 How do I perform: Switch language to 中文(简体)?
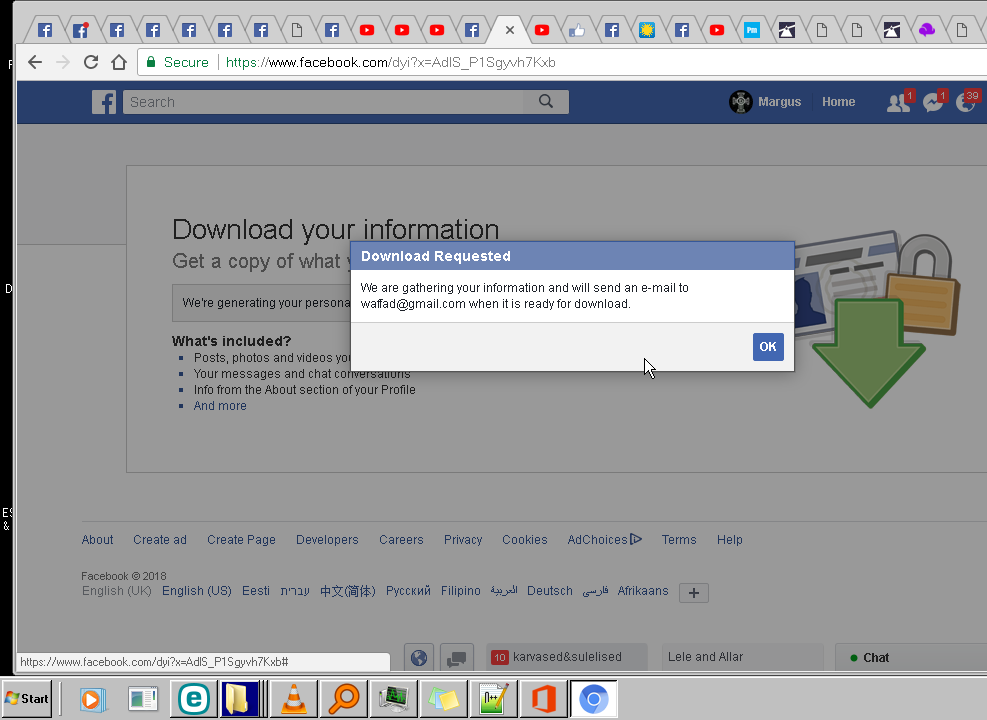[347, 591]
